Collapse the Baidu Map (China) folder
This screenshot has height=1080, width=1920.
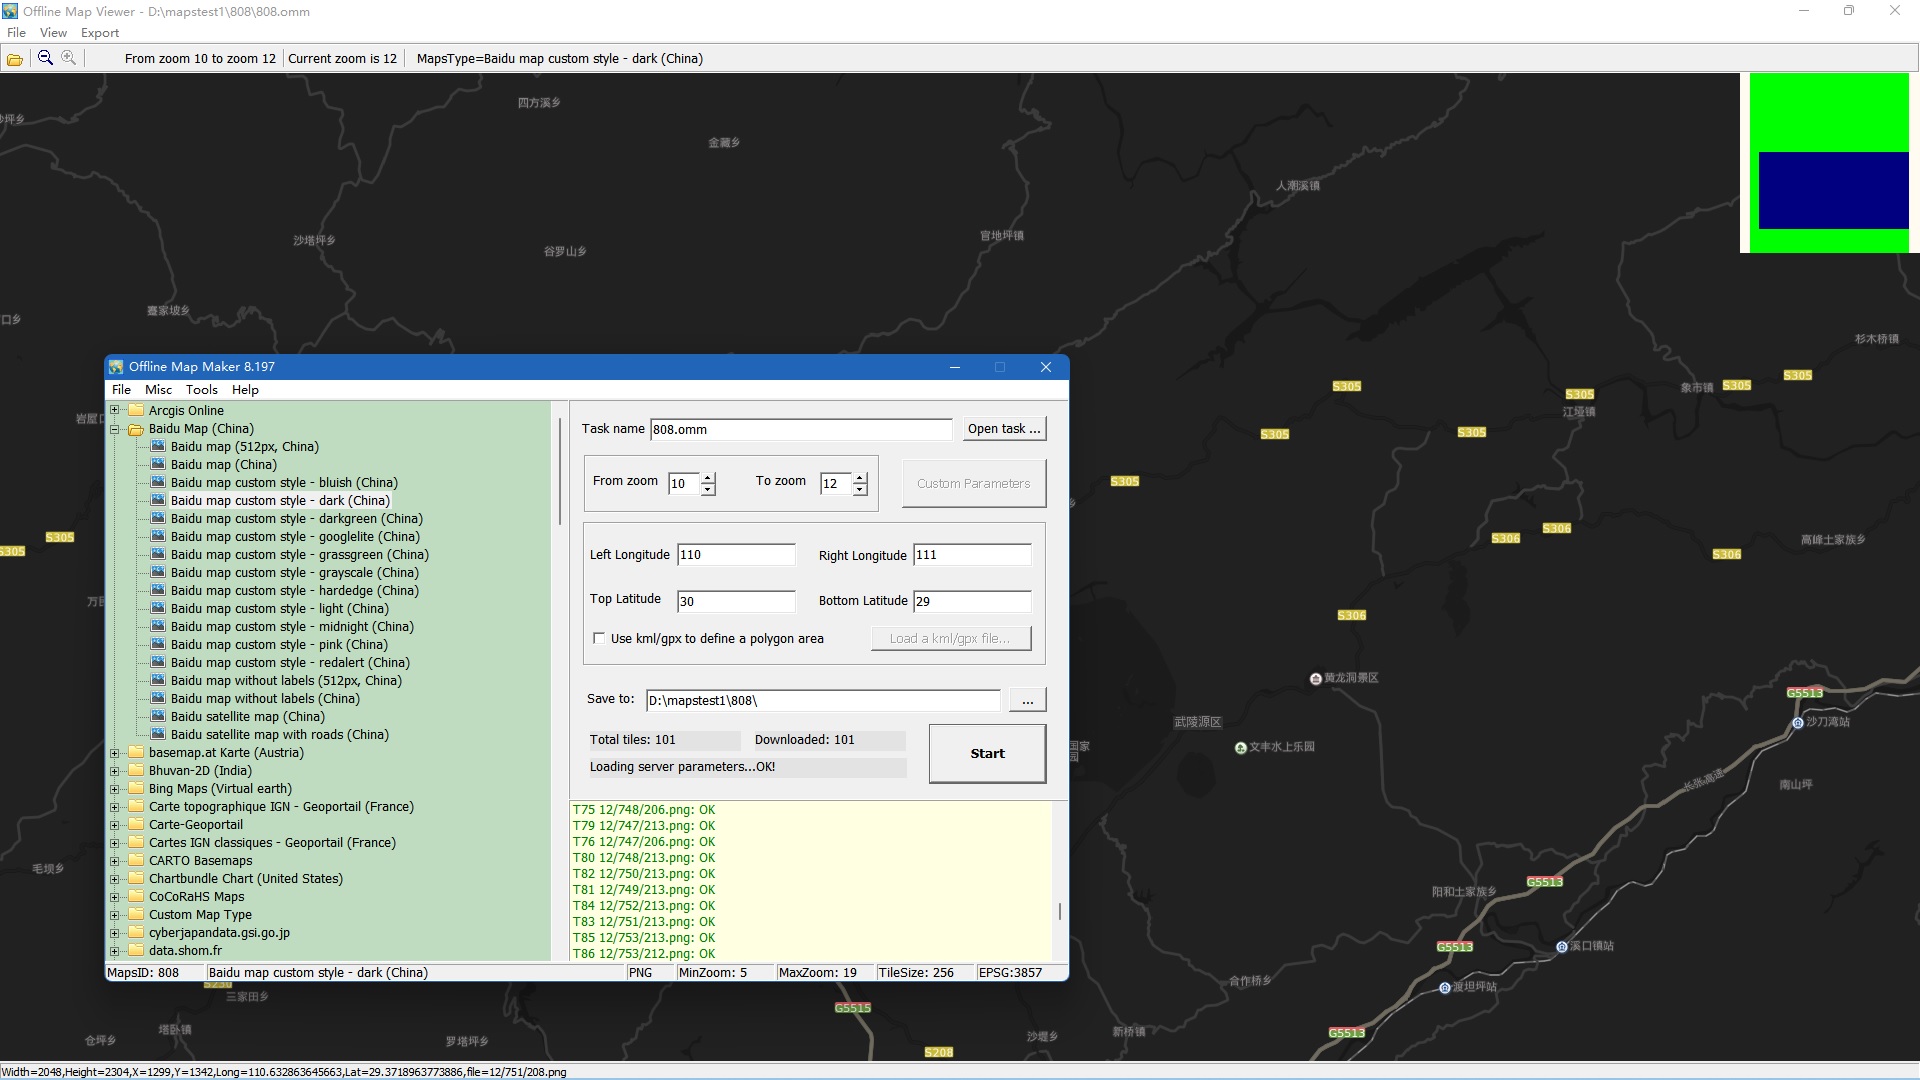pos(115,429)
